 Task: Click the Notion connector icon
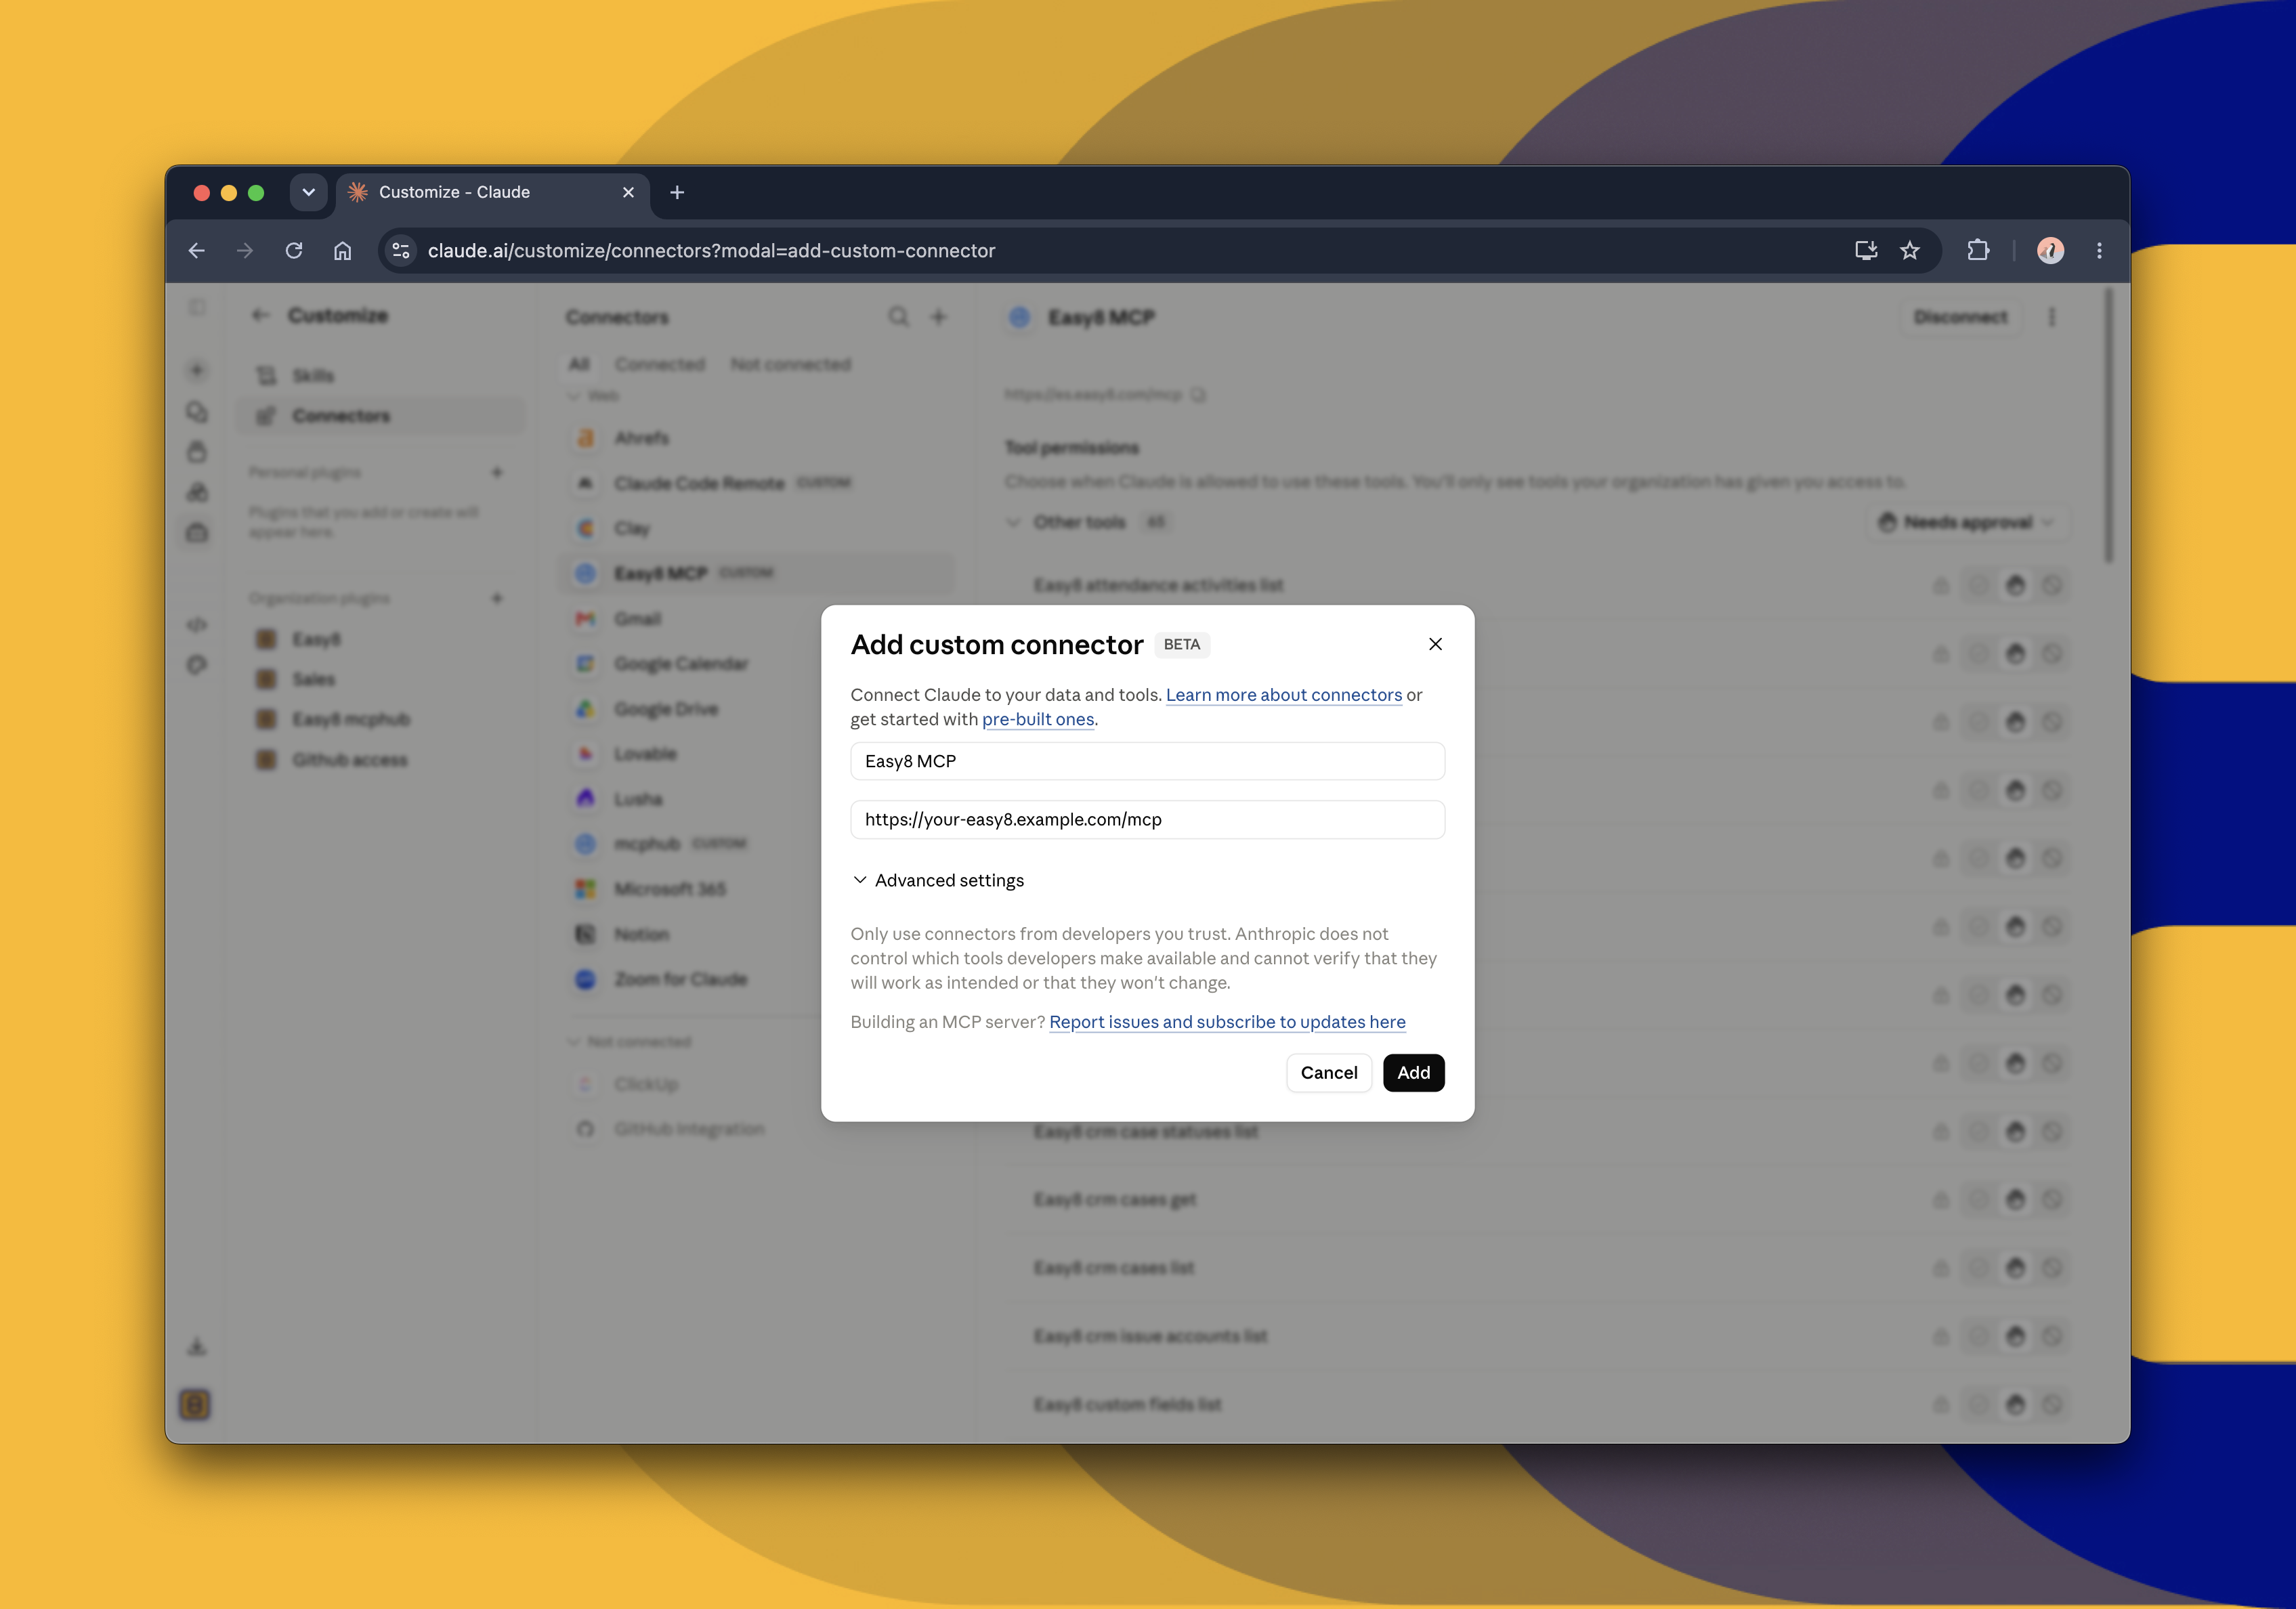585,934
